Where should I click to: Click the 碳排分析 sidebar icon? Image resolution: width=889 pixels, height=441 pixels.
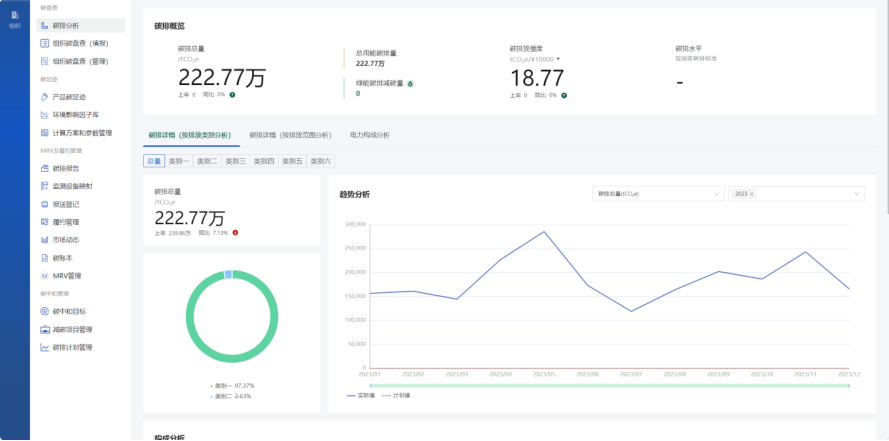(x=44, y=25)
